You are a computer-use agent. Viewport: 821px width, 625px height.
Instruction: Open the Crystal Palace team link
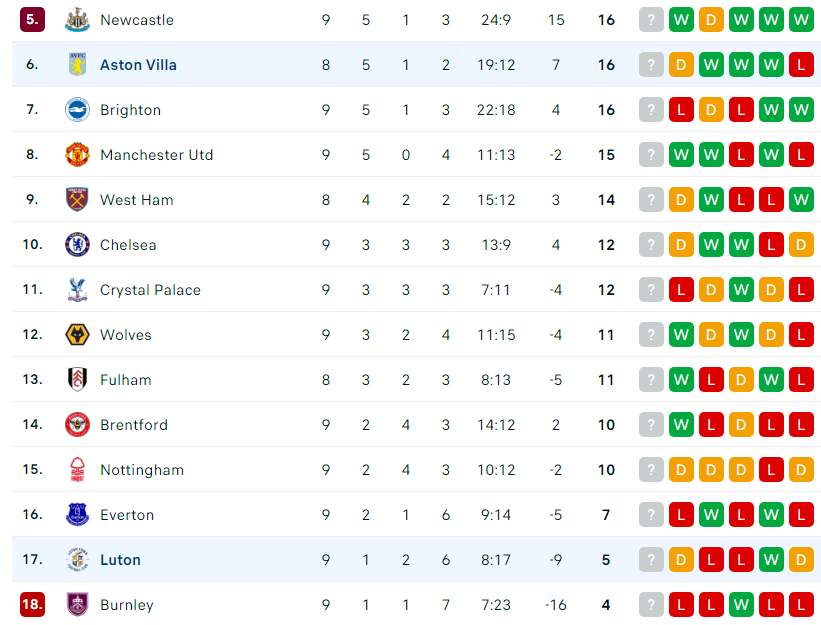pyautogui.click(x=150, y=290)
